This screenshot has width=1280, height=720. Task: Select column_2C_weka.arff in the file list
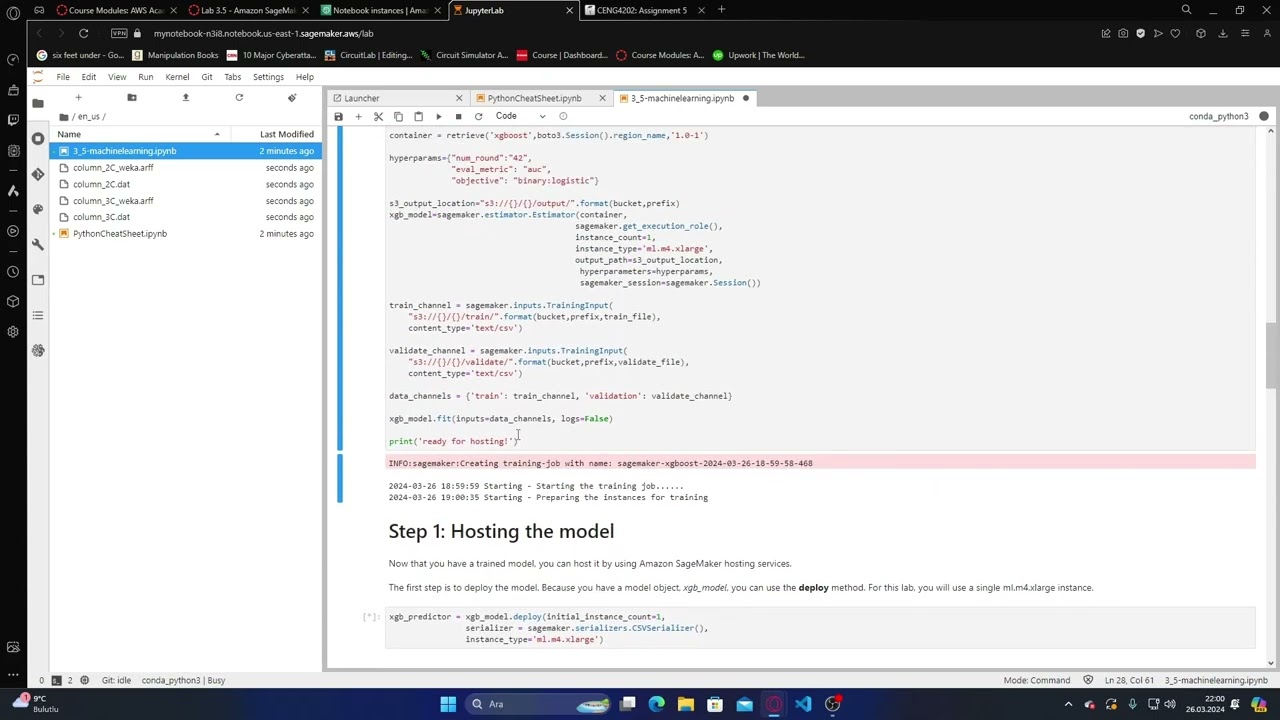[x=186, y=168]
